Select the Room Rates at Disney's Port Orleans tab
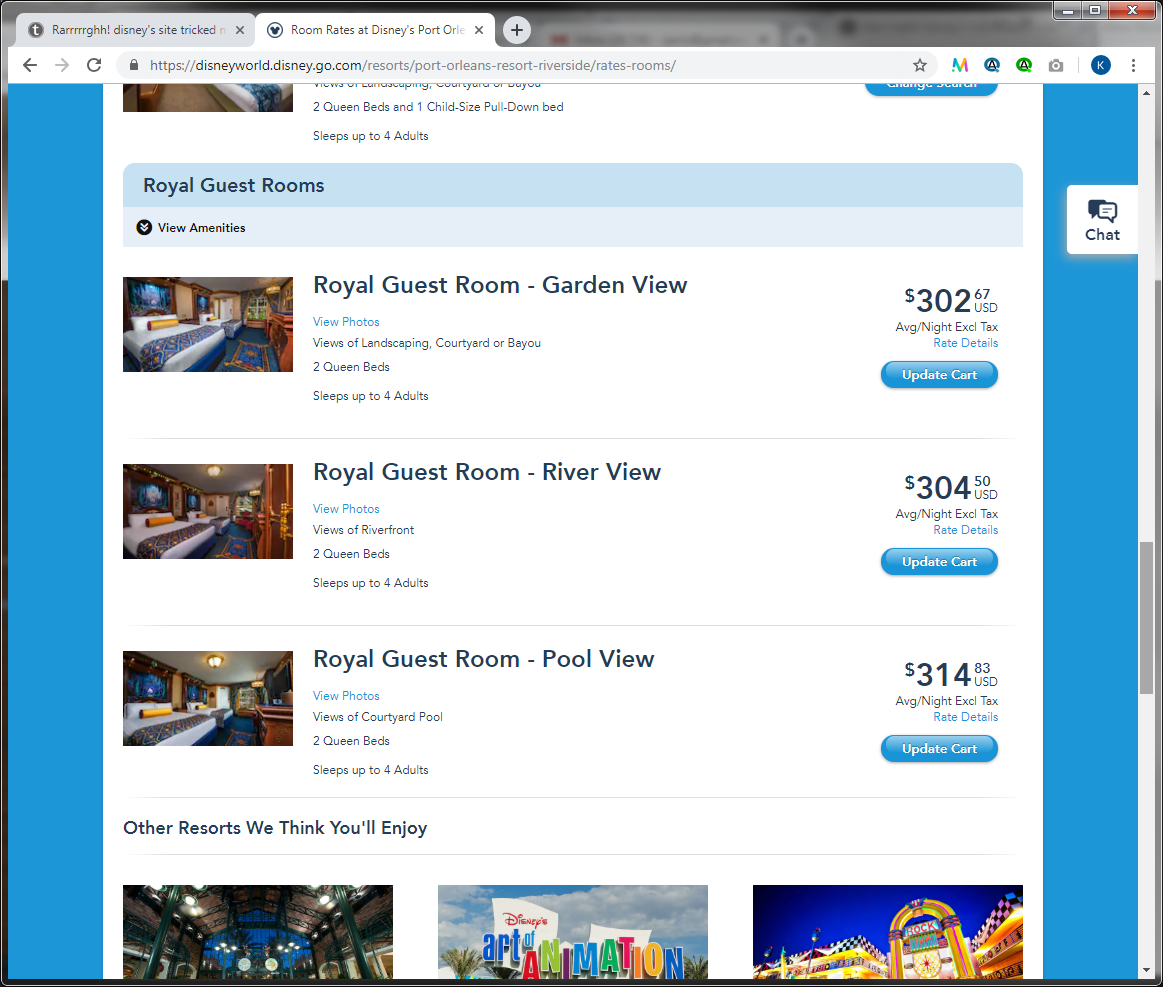1163x987 pixels. pyautogui.click(x=376, y=30)
